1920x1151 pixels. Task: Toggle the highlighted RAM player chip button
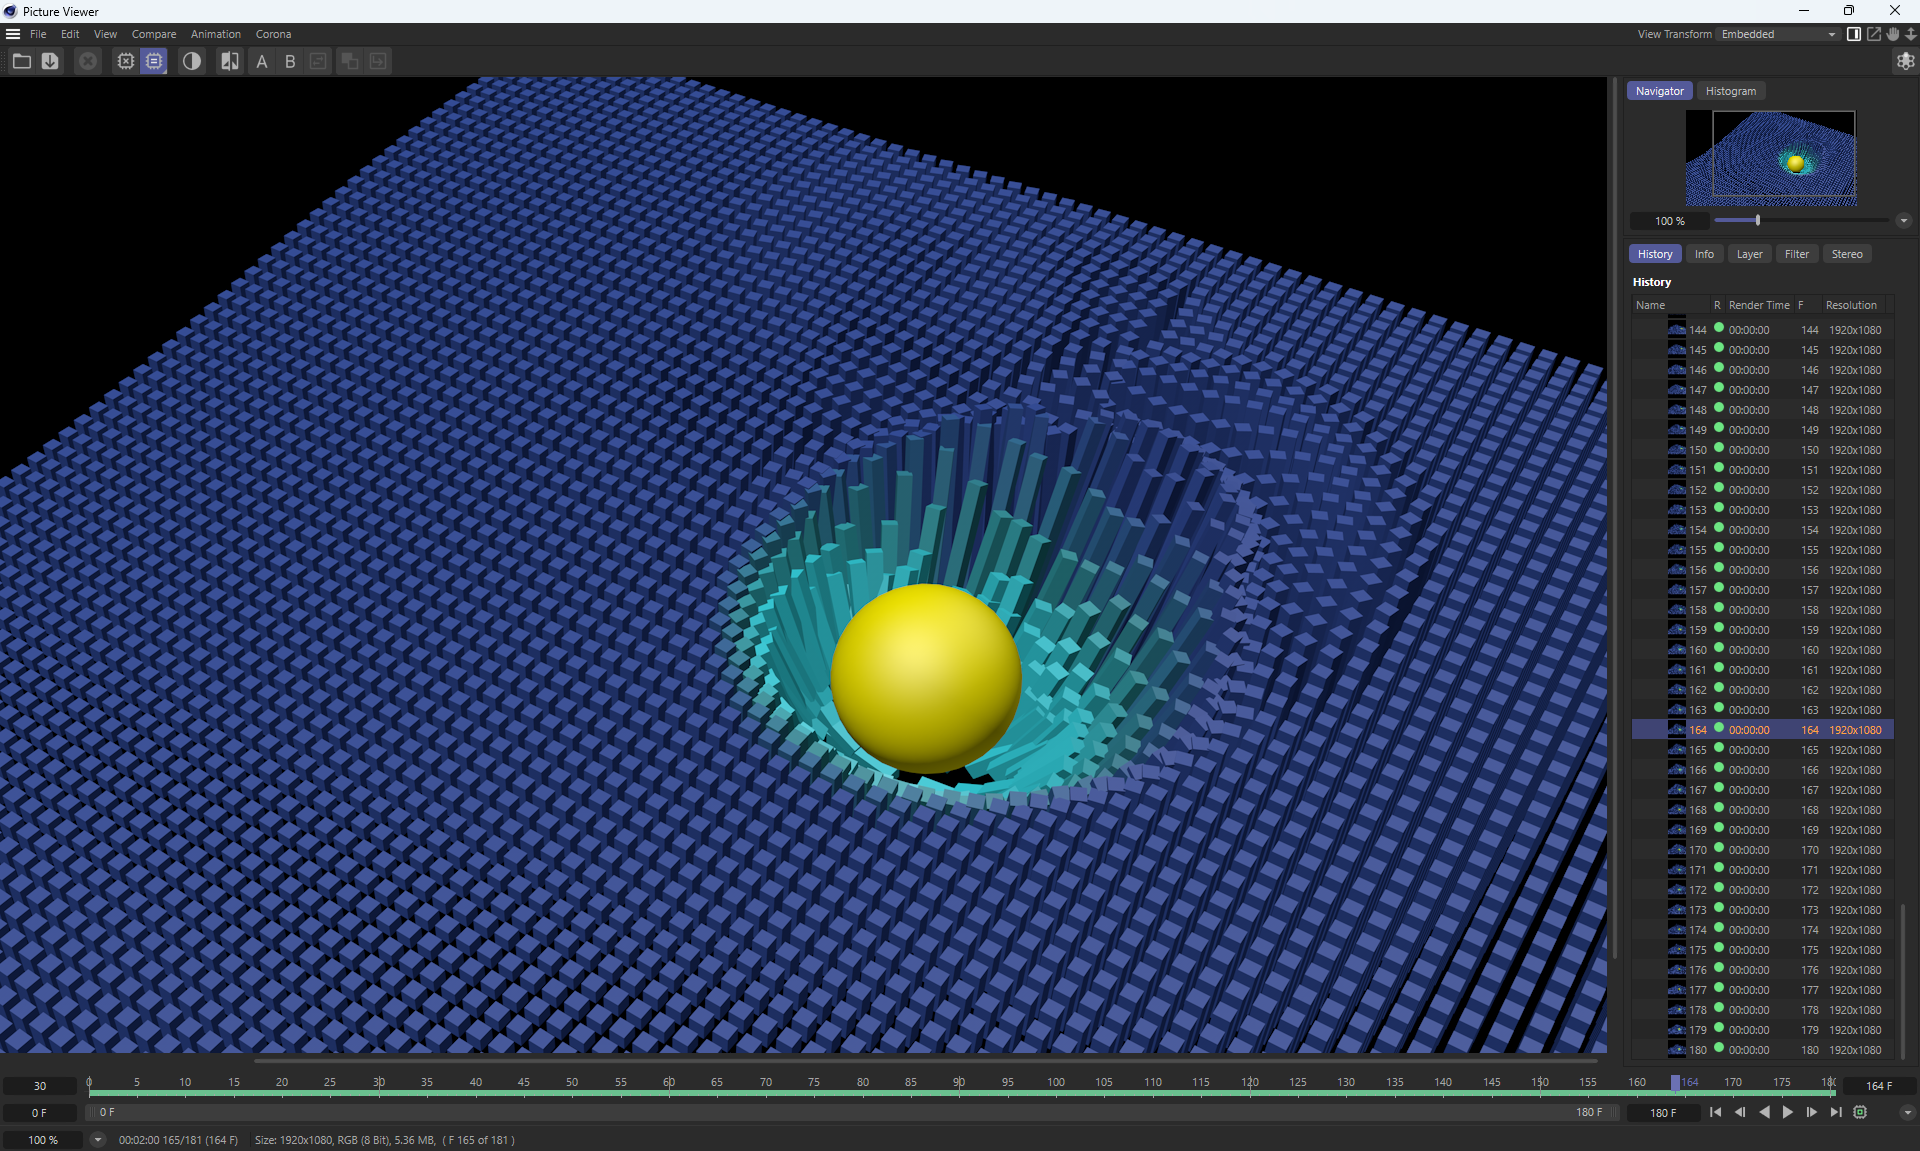[x=154, y=62]
